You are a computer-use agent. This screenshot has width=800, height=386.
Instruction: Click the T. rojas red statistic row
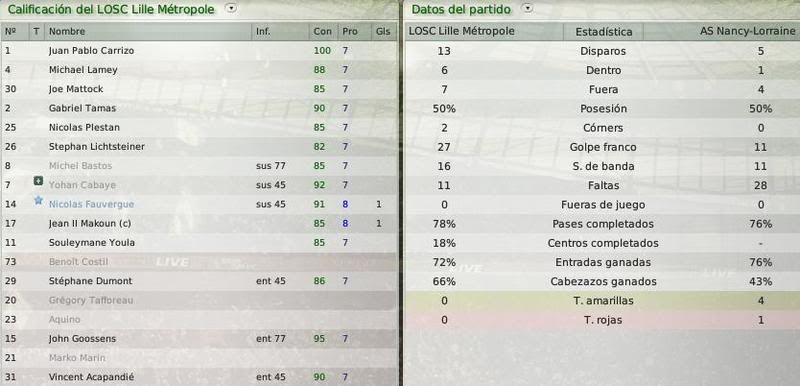pyautogui.click(x=602, y=320)
